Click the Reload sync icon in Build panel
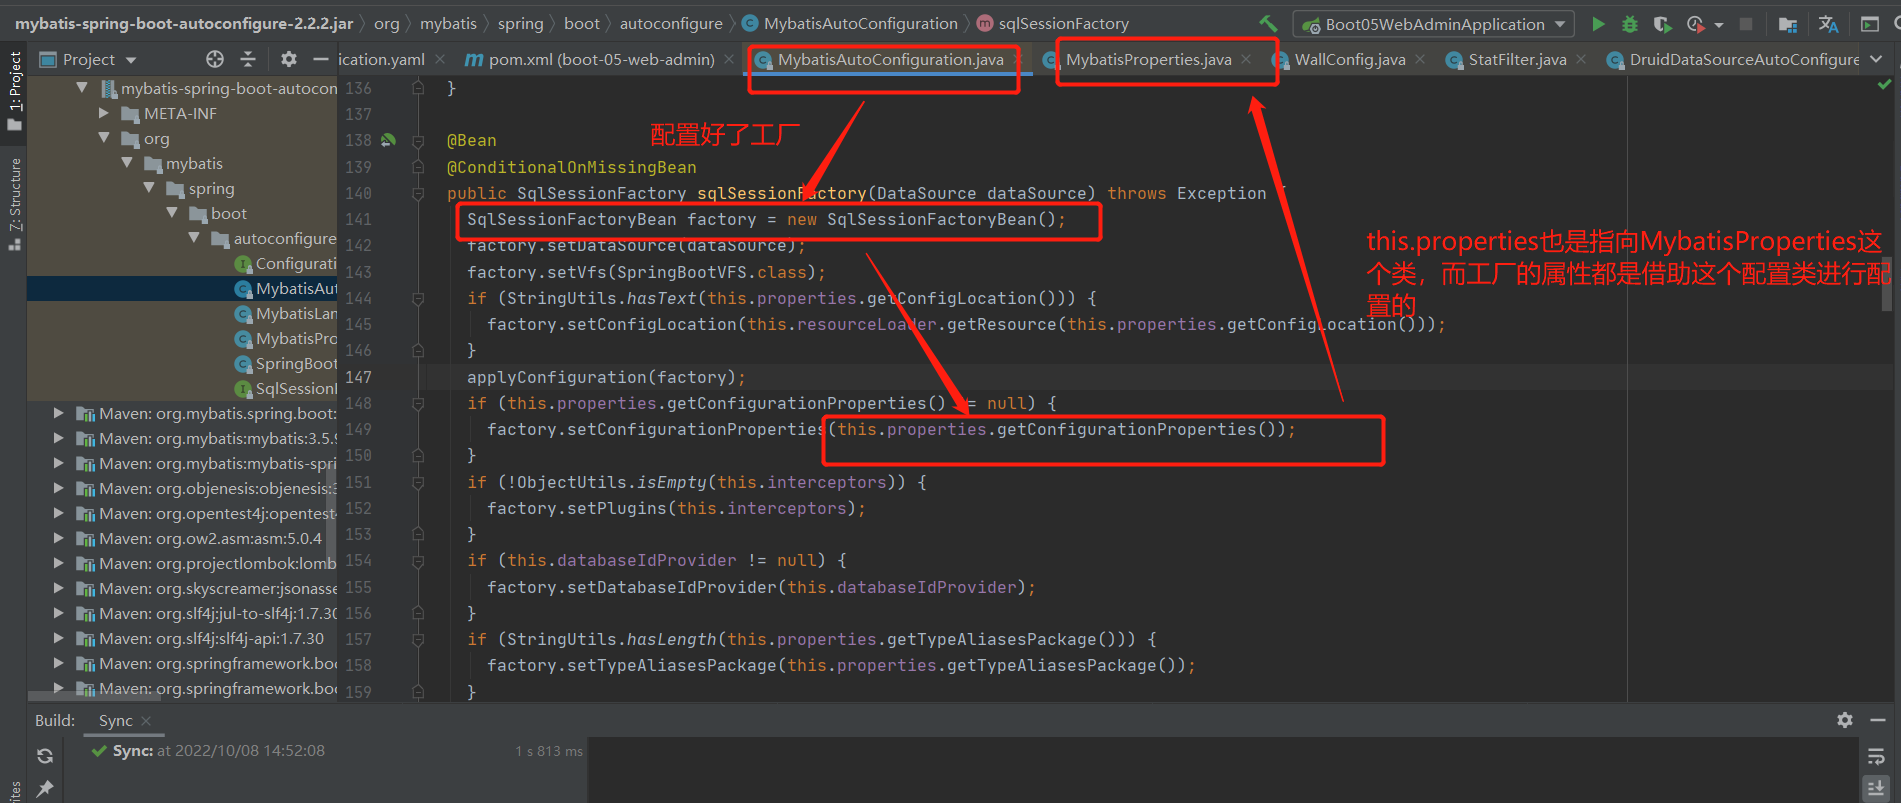Viewport: 1901px width, 803px height. tap(45, 756)
